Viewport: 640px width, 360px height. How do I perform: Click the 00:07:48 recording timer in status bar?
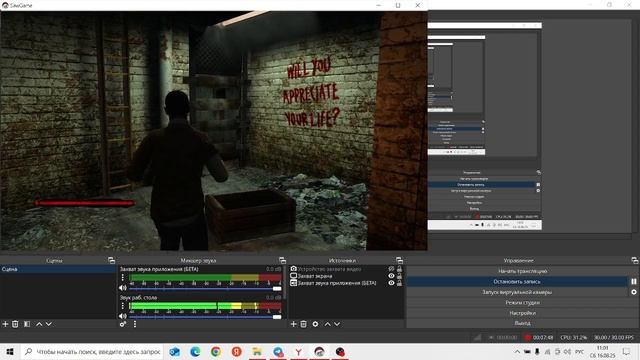pos(542,338)
